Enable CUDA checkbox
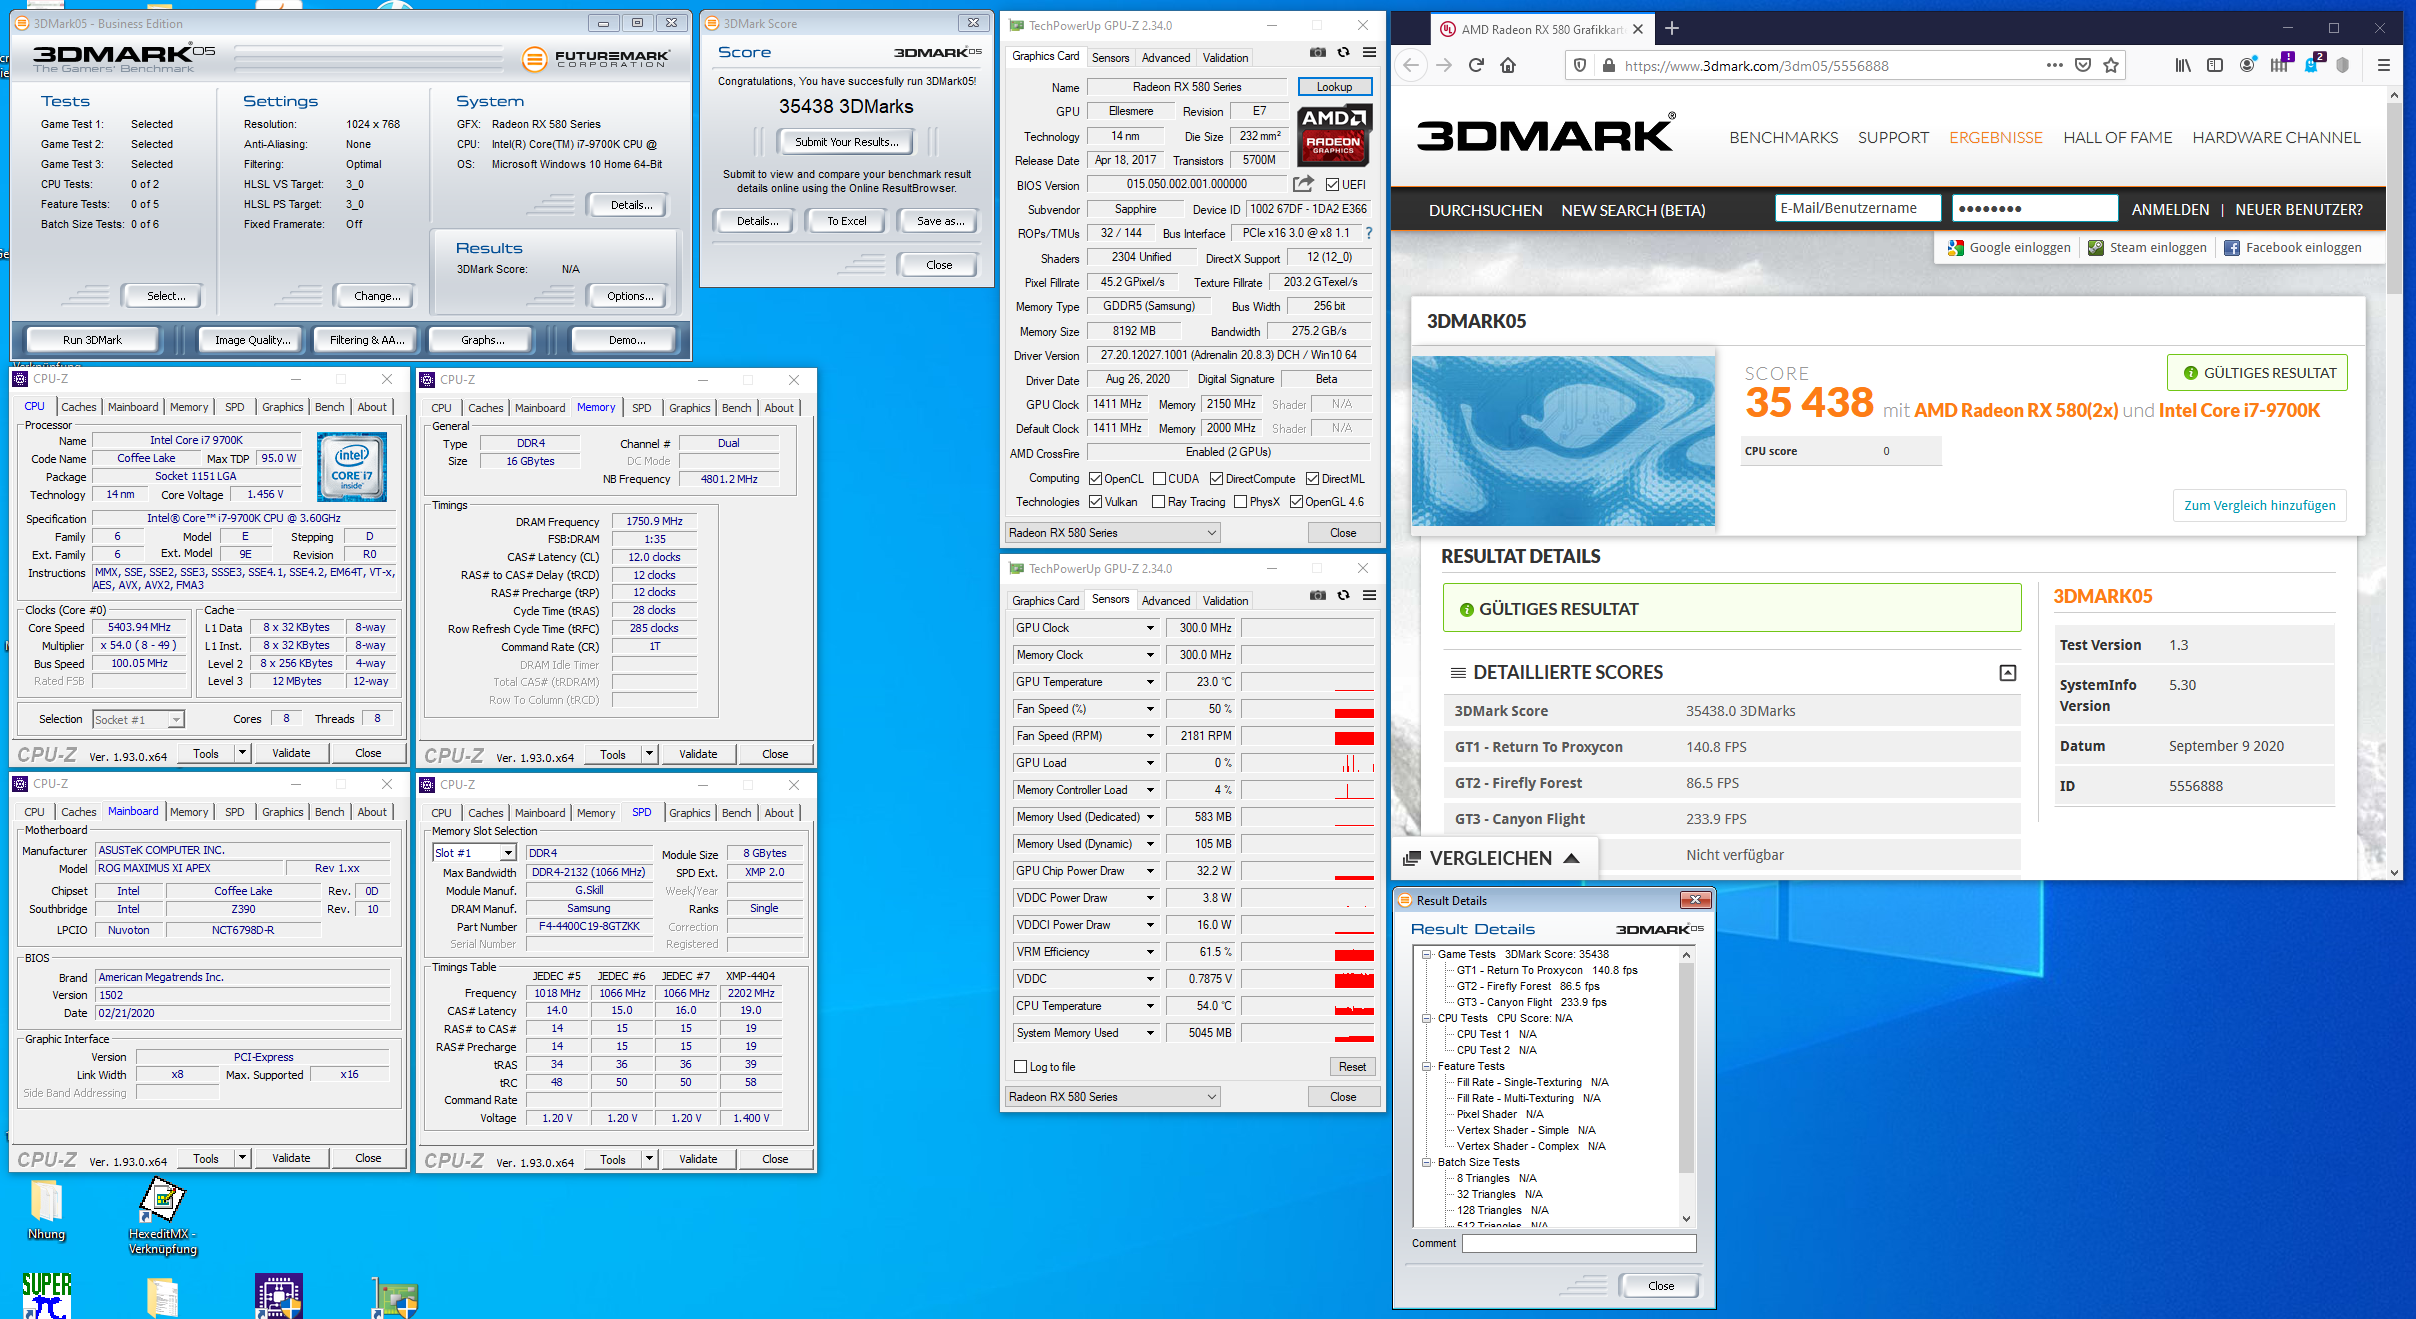Viewport: 2416px width, 1319px height. tap(1159, 479)
